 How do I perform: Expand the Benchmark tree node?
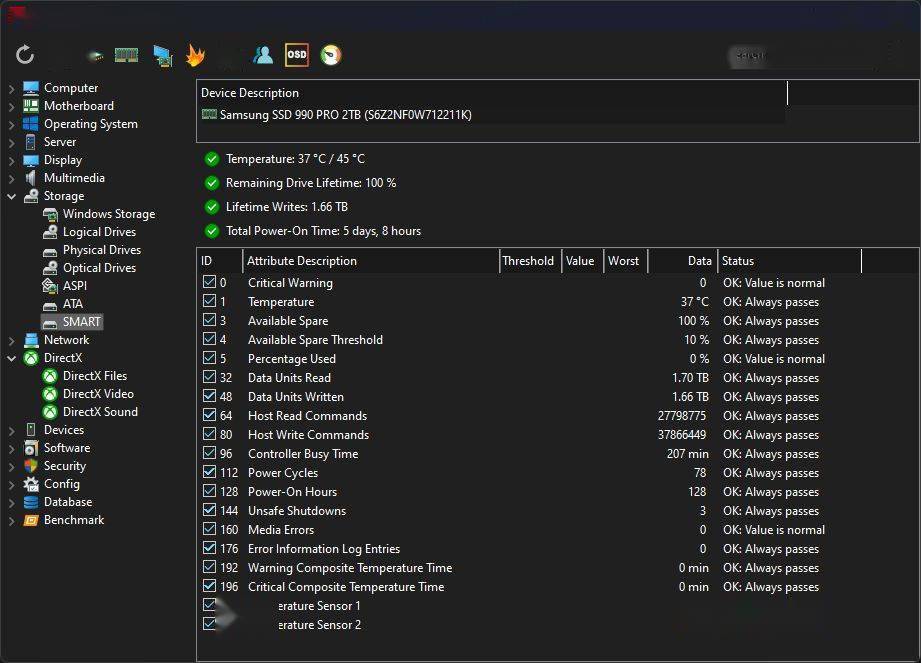click(x=12, y=520)
